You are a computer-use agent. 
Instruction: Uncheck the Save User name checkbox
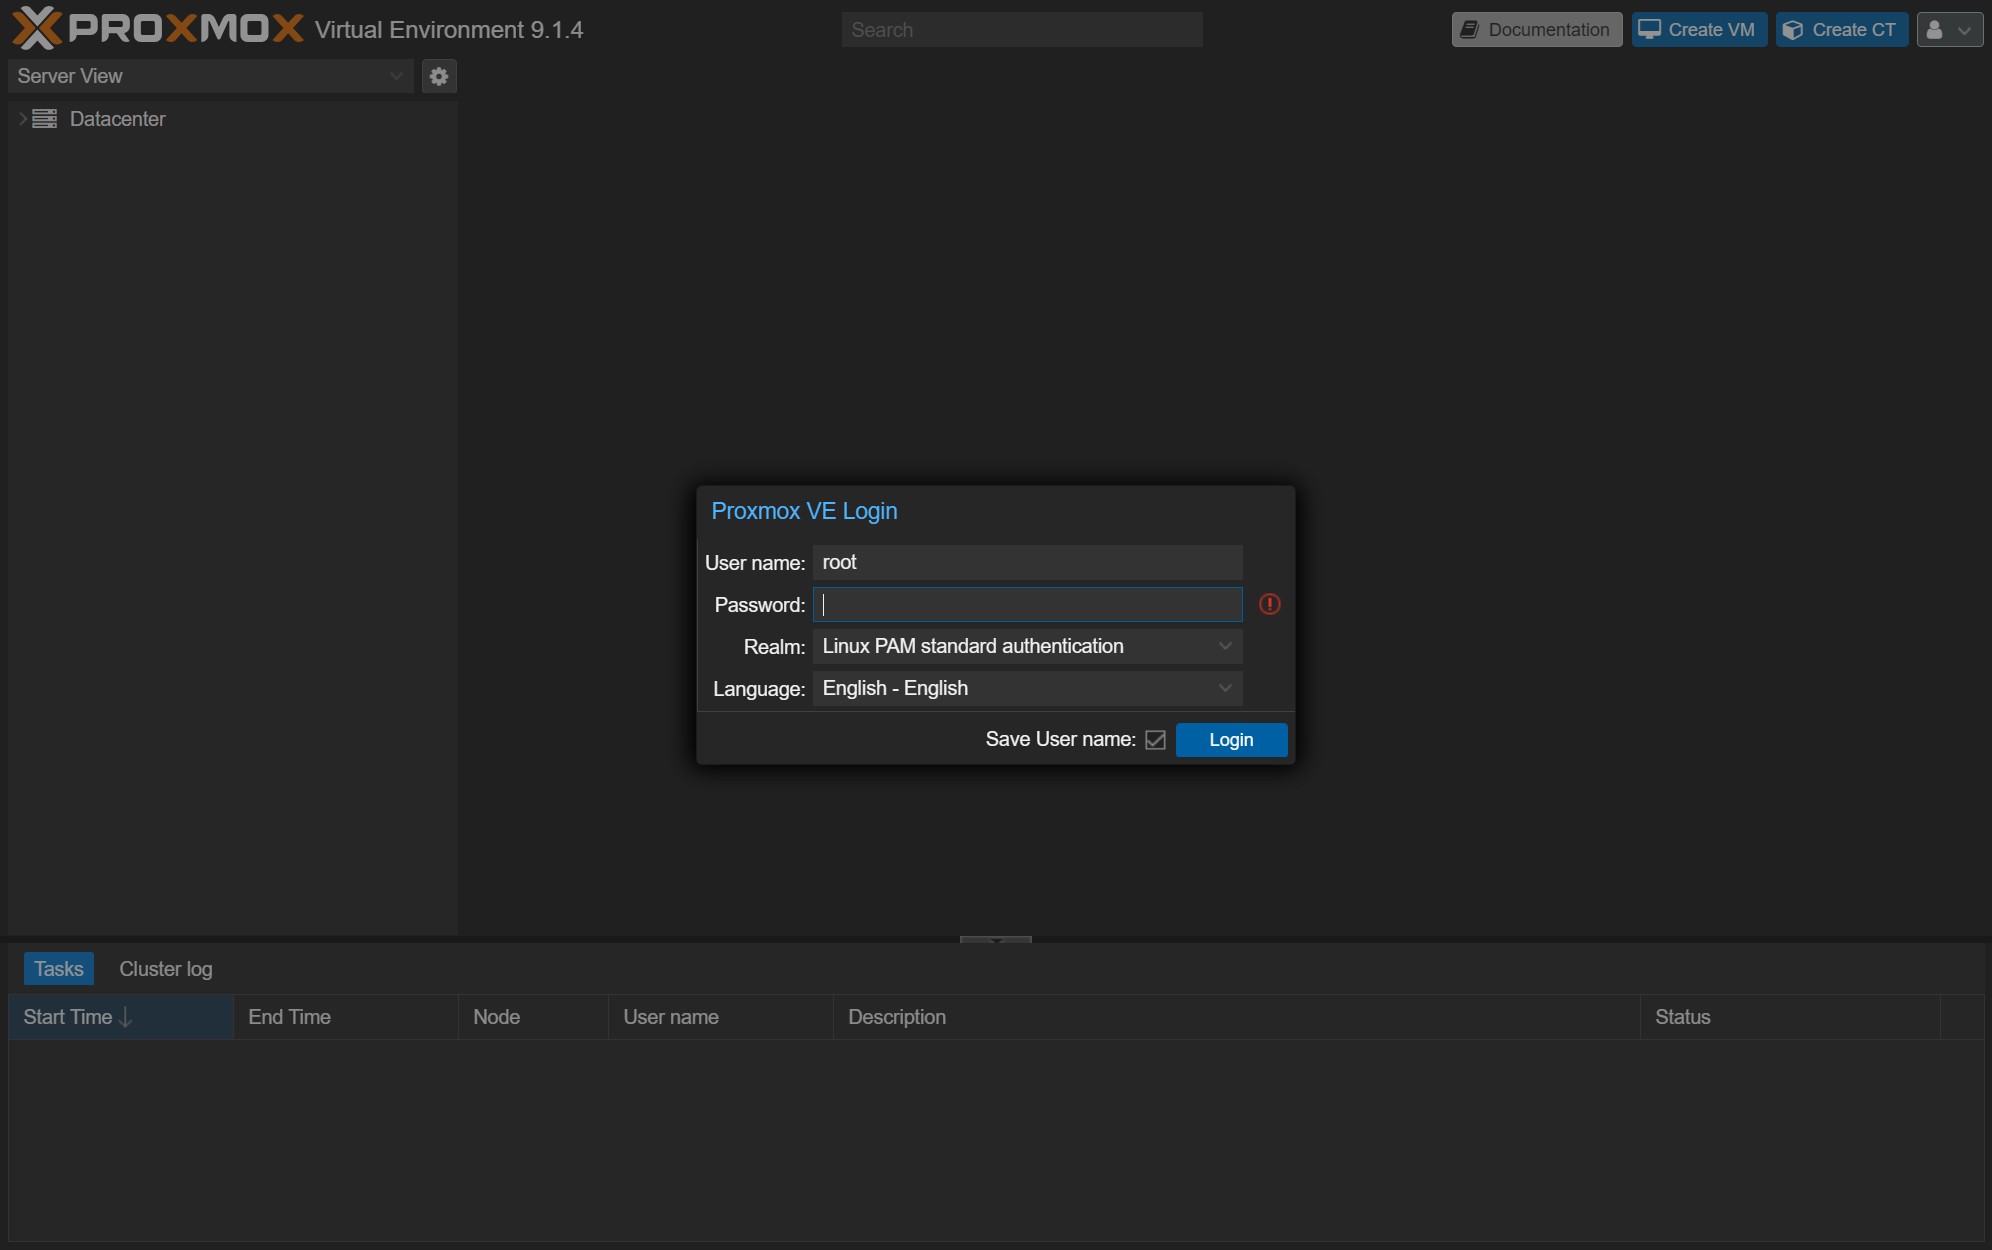1155,740
